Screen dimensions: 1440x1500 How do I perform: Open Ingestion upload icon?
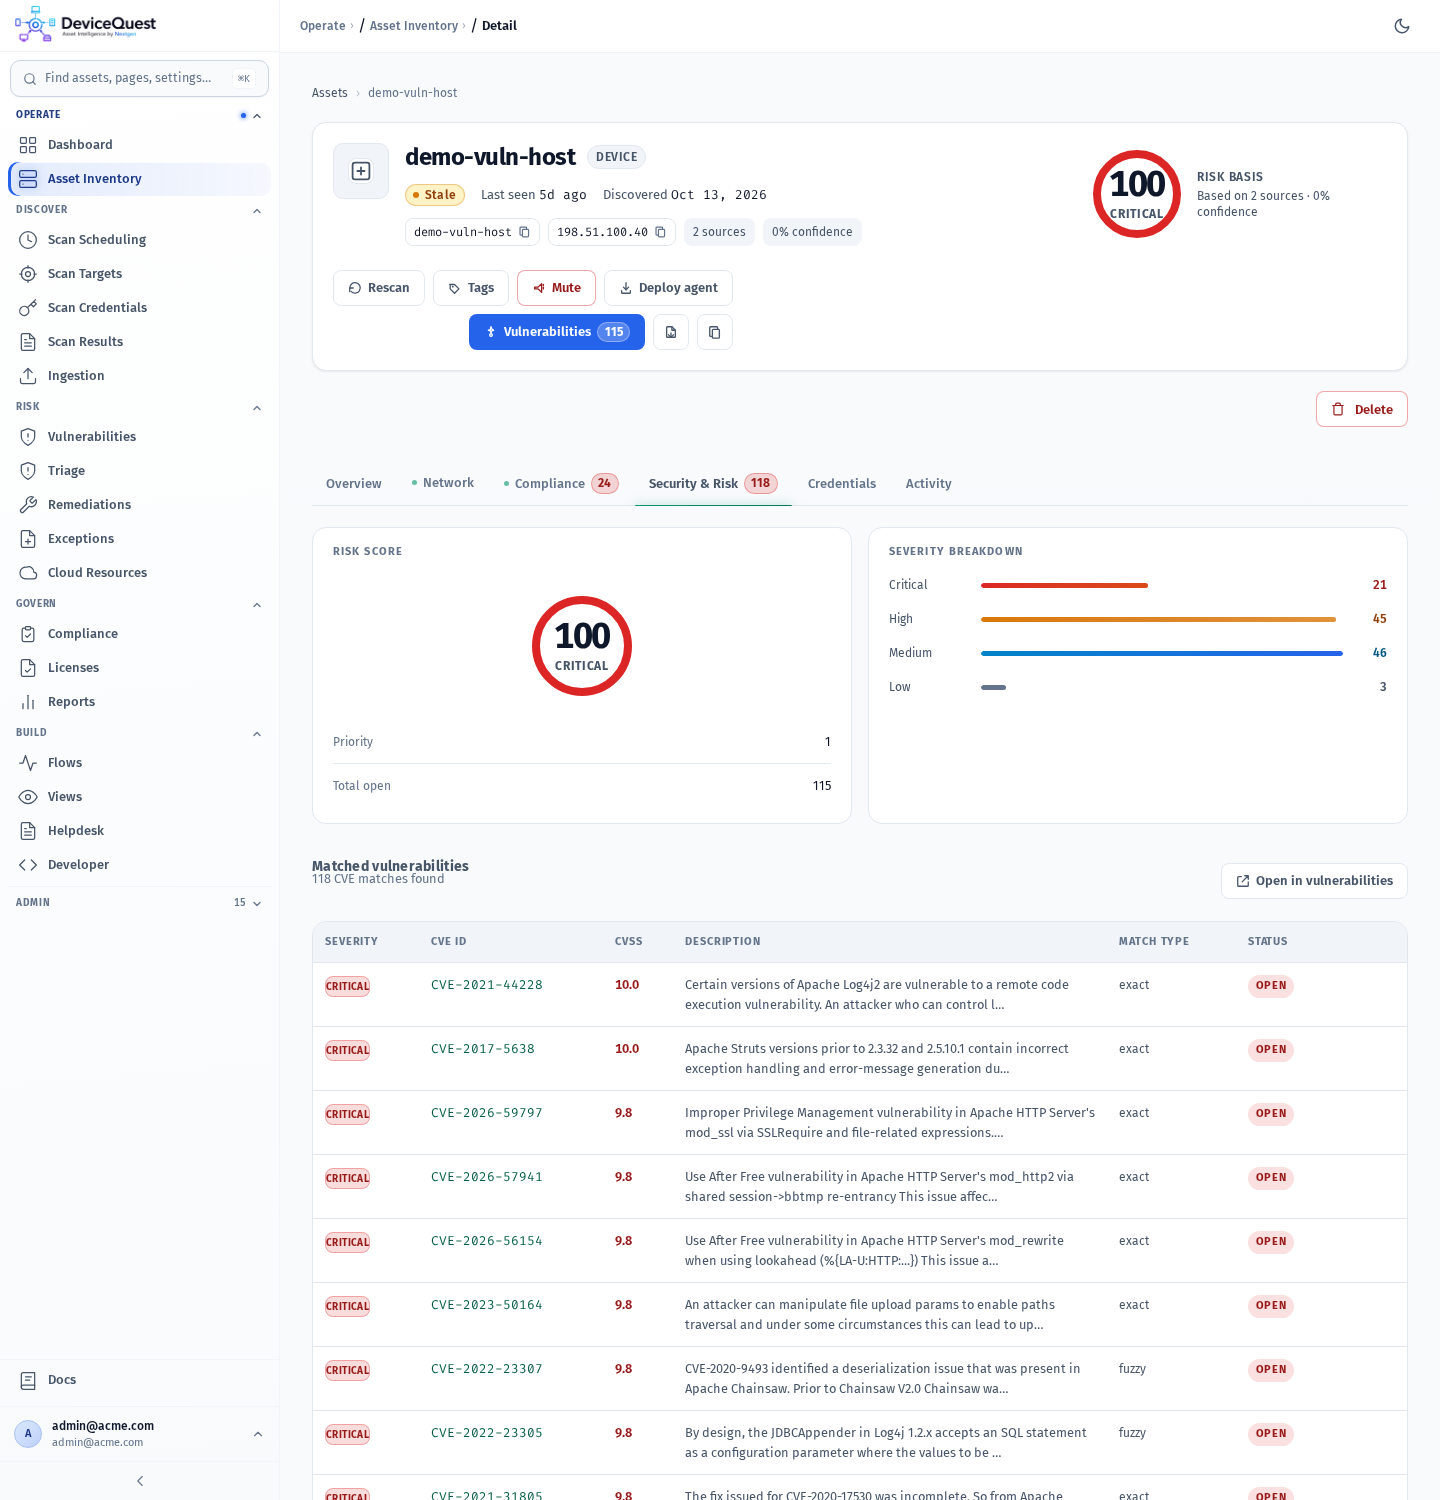[28, 376]
